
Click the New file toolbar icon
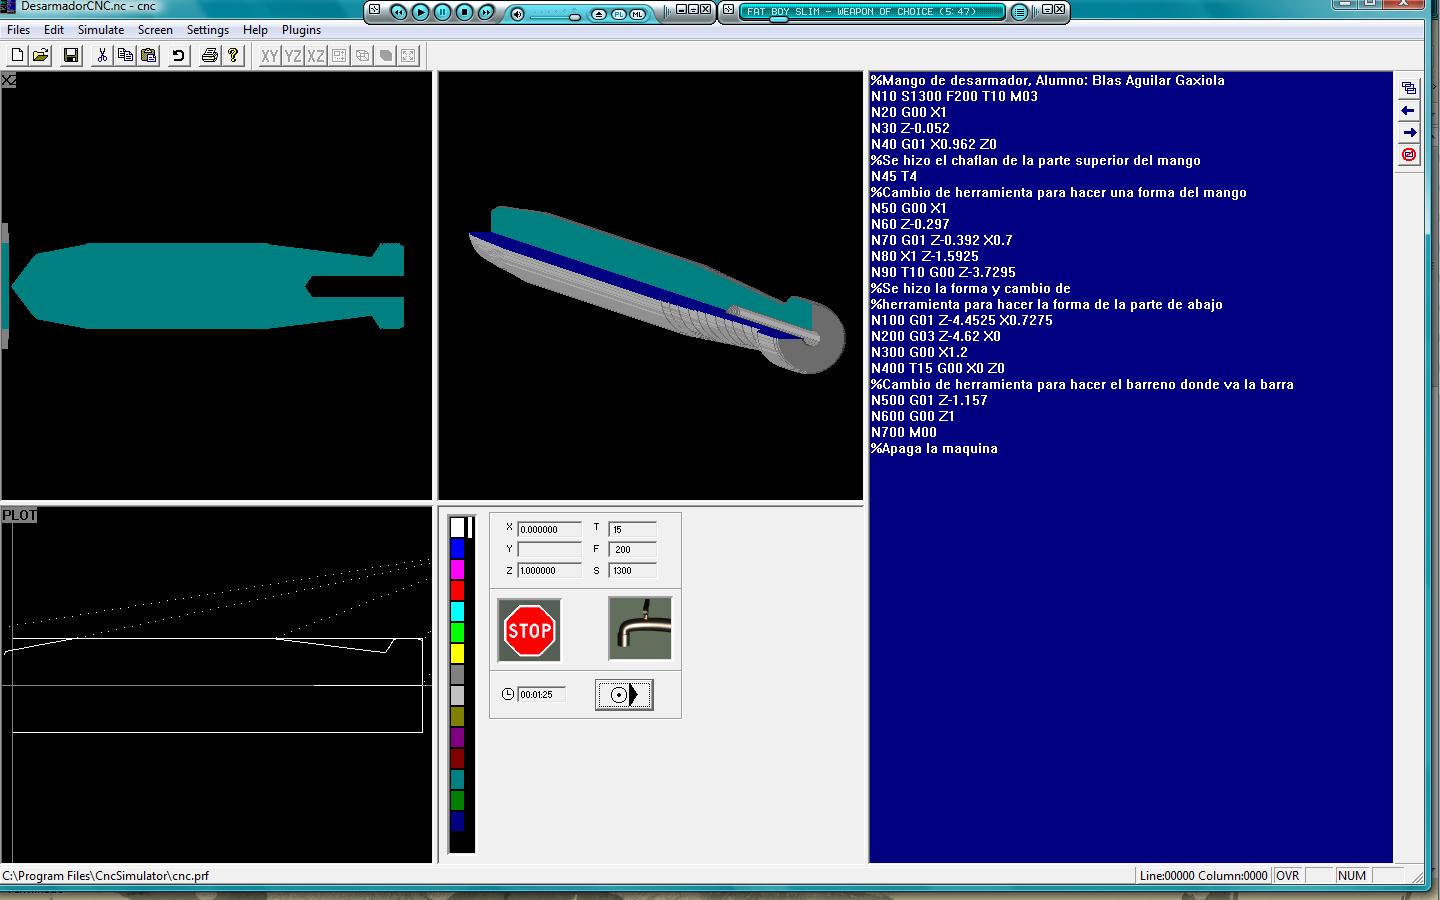(x=18, y=56)
